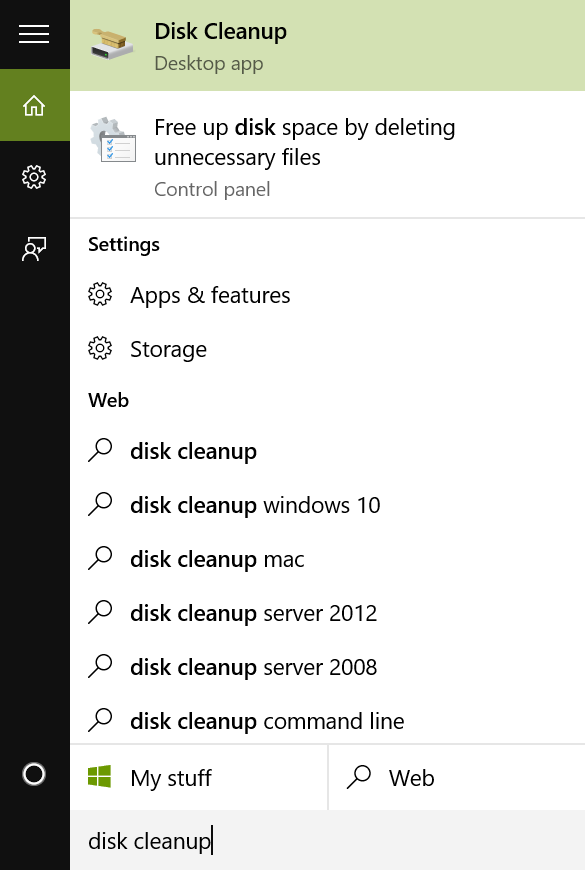This screenshot has height=870, width=585.
Task: Open Apps & features settings
Action: pos(327,295)
